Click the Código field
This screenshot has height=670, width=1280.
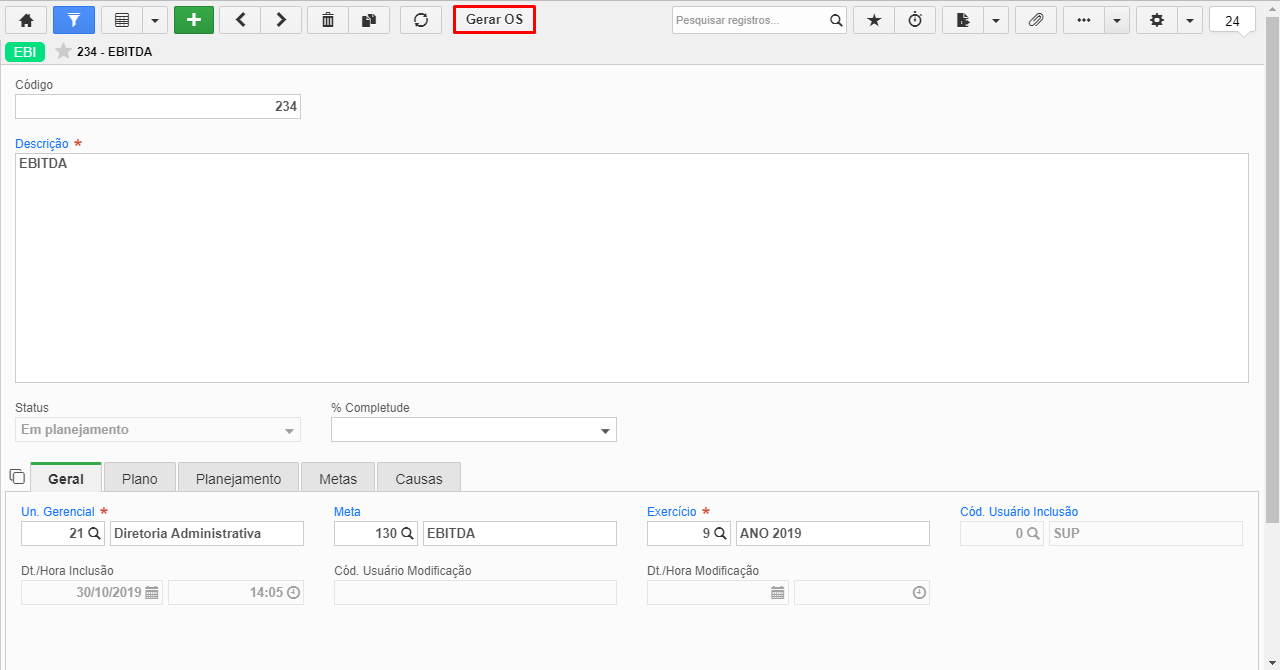(158, 106)
